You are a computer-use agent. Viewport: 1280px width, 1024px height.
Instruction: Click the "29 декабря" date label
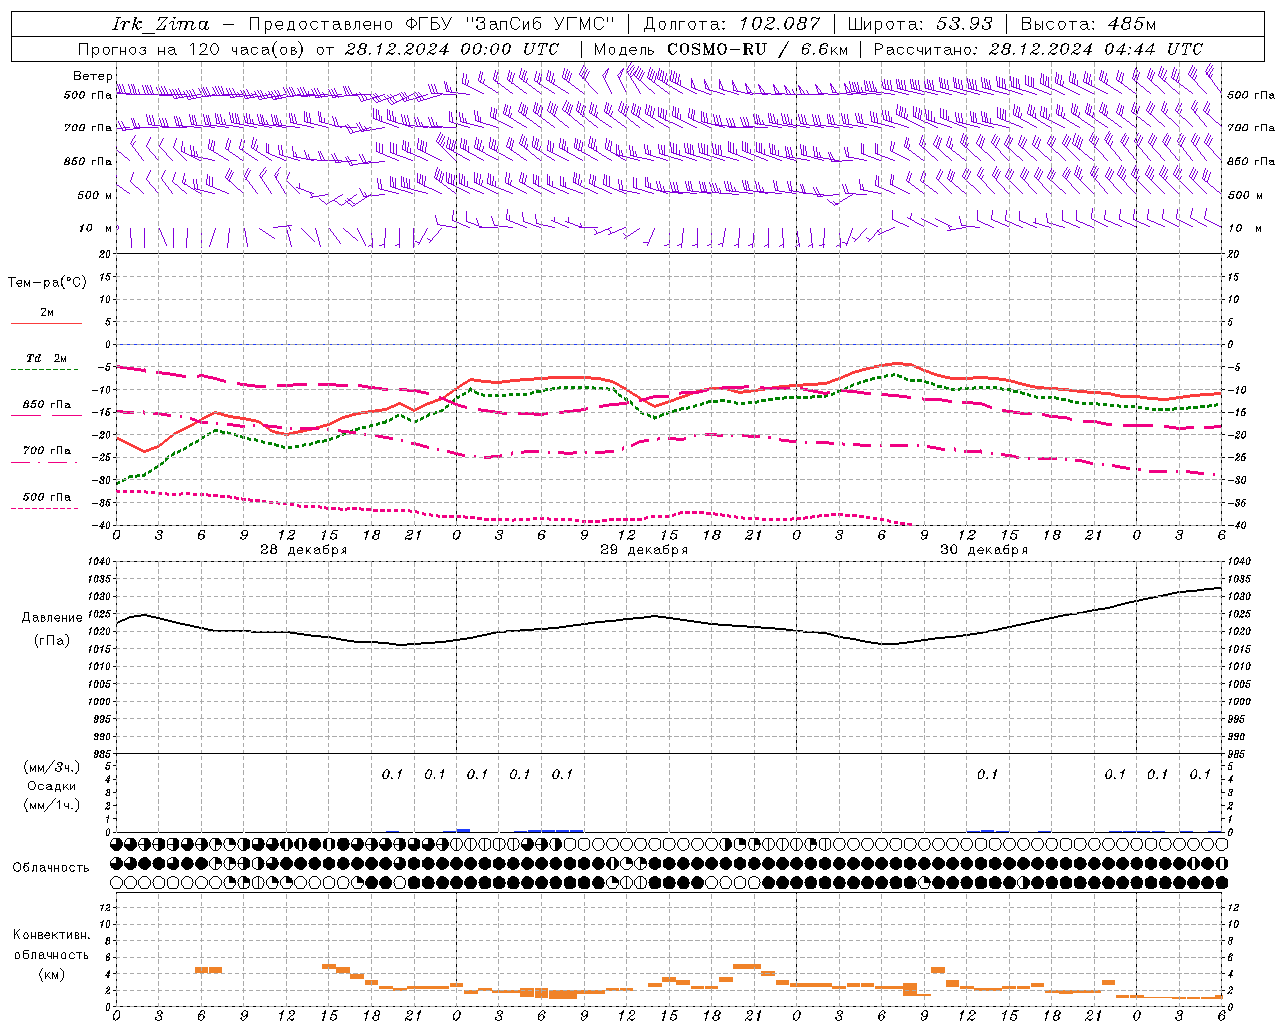tap(643, 550)
